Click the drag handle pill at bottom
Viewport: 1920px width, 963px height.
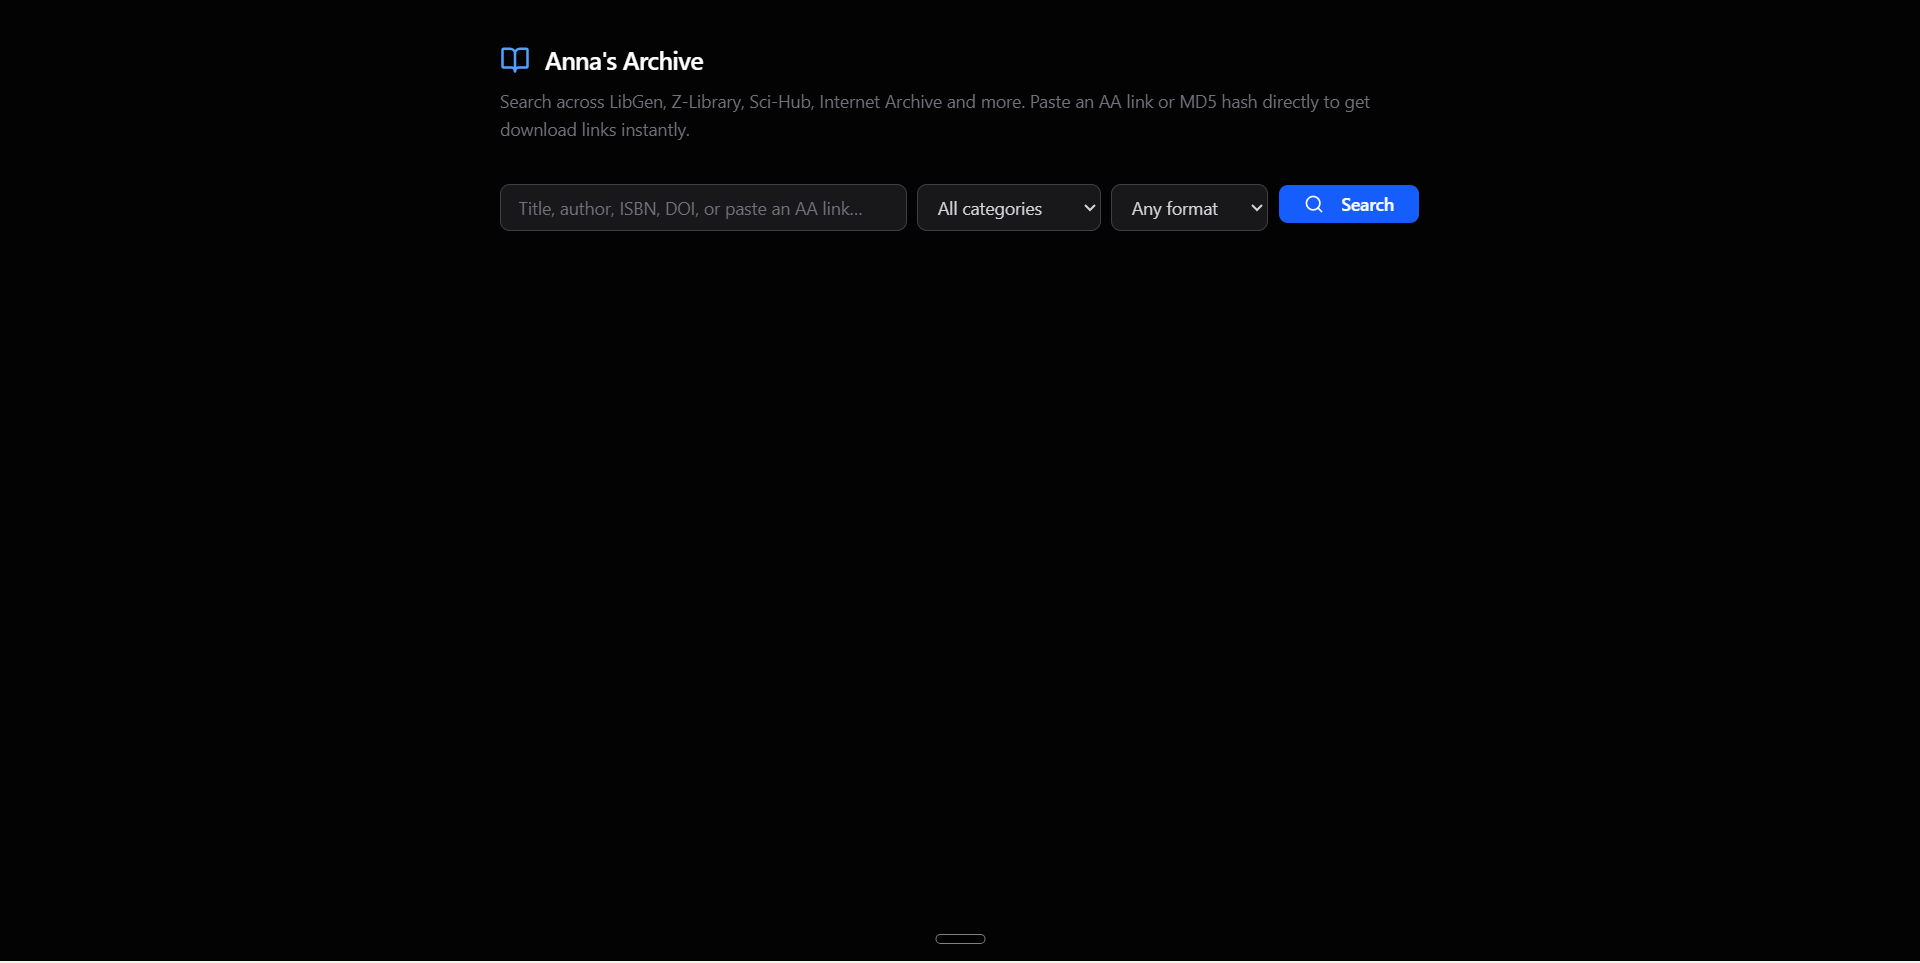click(x=960, y=939)
